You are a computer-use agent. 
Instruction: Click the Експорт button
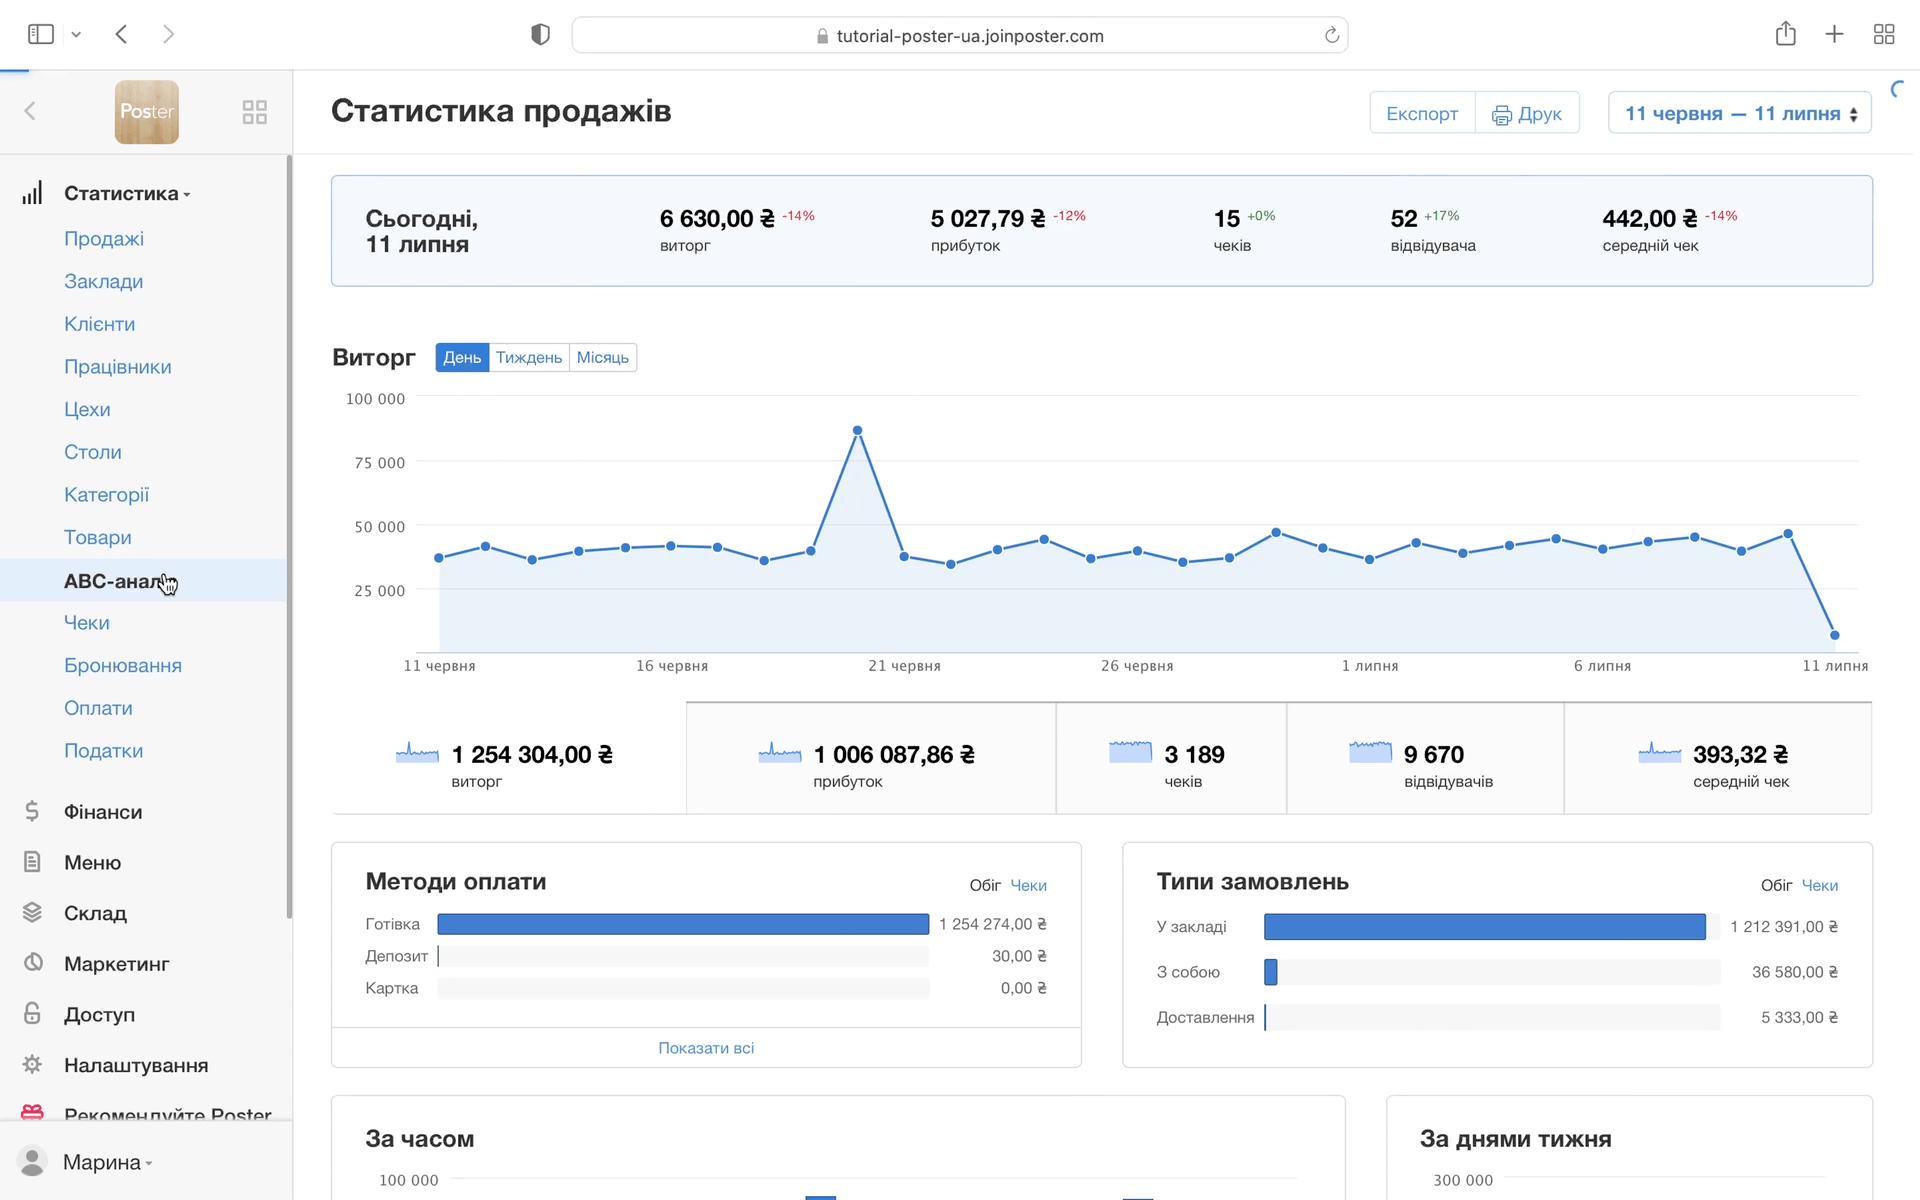[x=1421, y=113]
